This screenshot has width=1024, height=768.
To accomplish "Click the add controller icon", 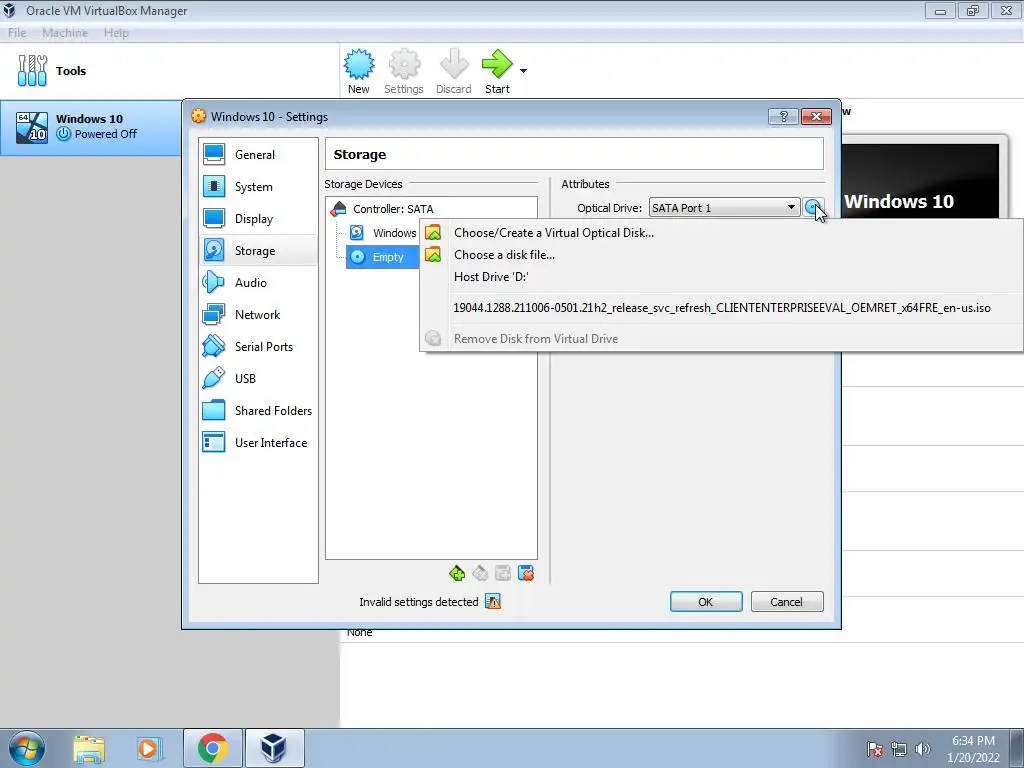I will (457, 573).
